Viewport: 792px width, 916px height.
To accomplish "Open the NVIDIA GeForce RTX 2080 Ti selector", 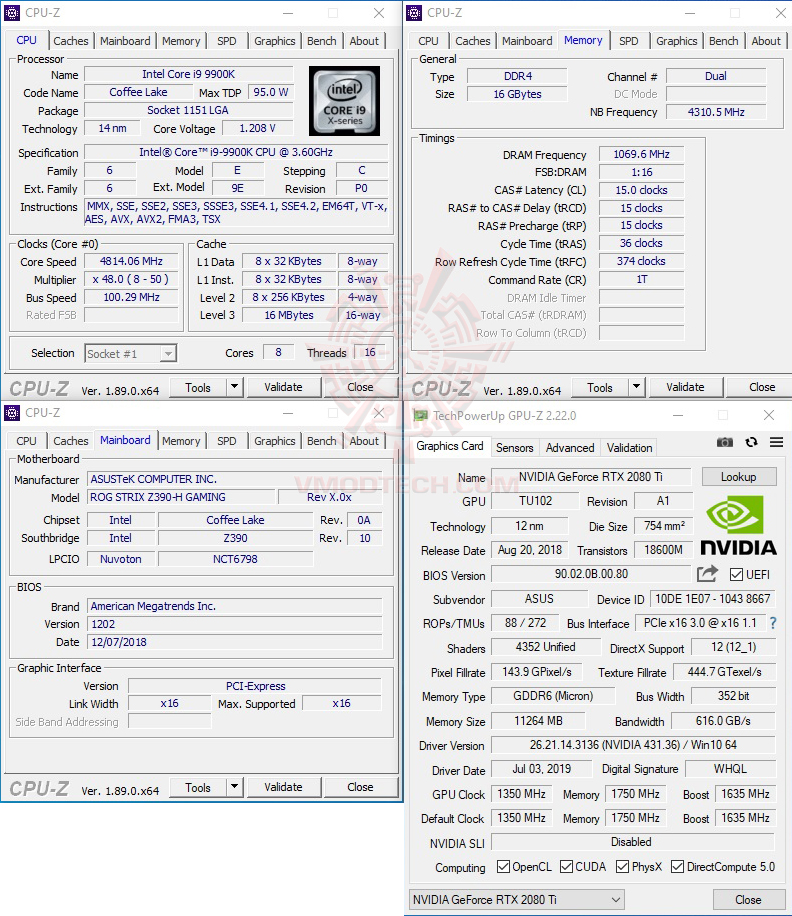I will point(516,900).
